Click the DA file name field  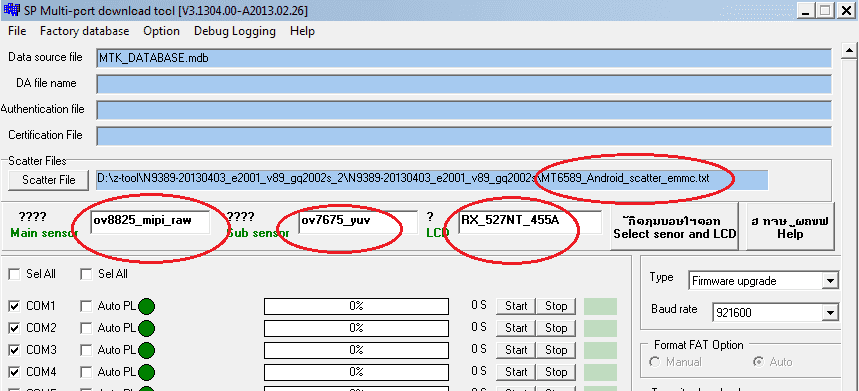(464, 84)
